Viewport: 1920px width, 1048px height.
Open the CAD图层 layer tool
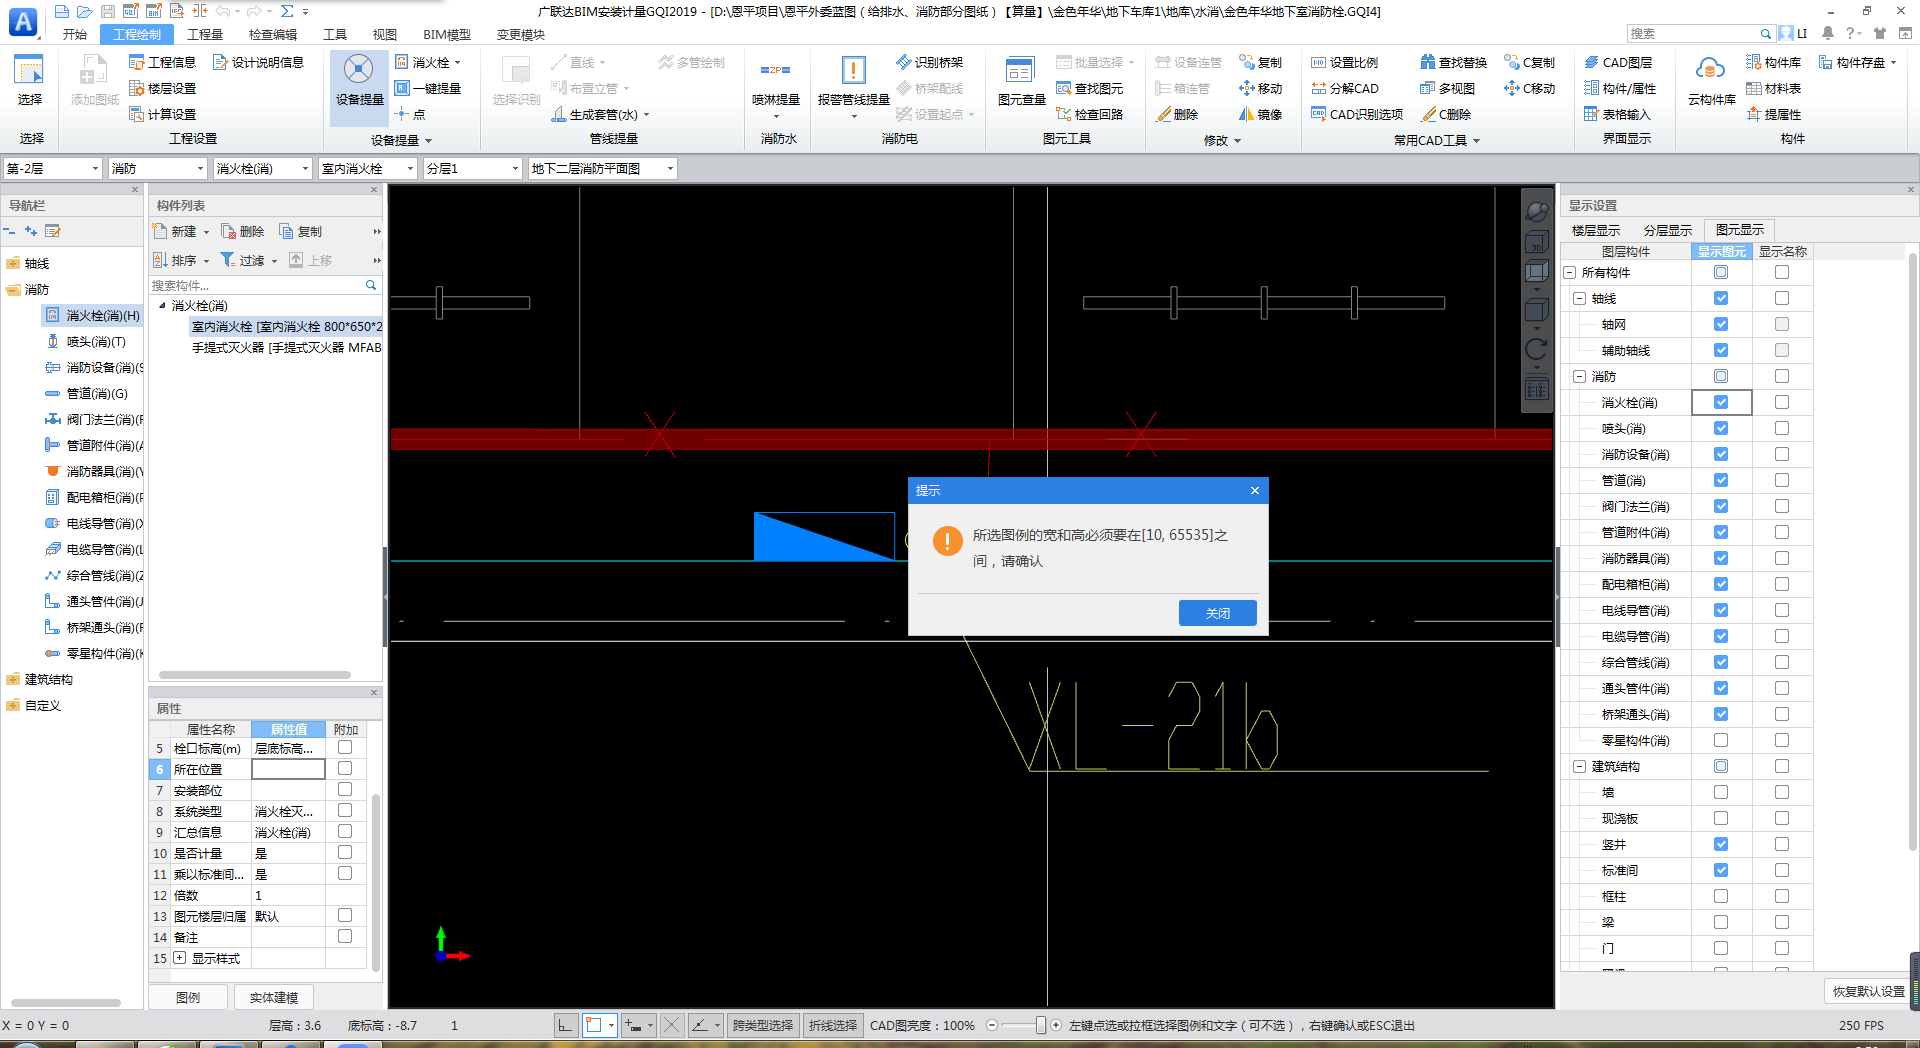tap(1618, 62)
